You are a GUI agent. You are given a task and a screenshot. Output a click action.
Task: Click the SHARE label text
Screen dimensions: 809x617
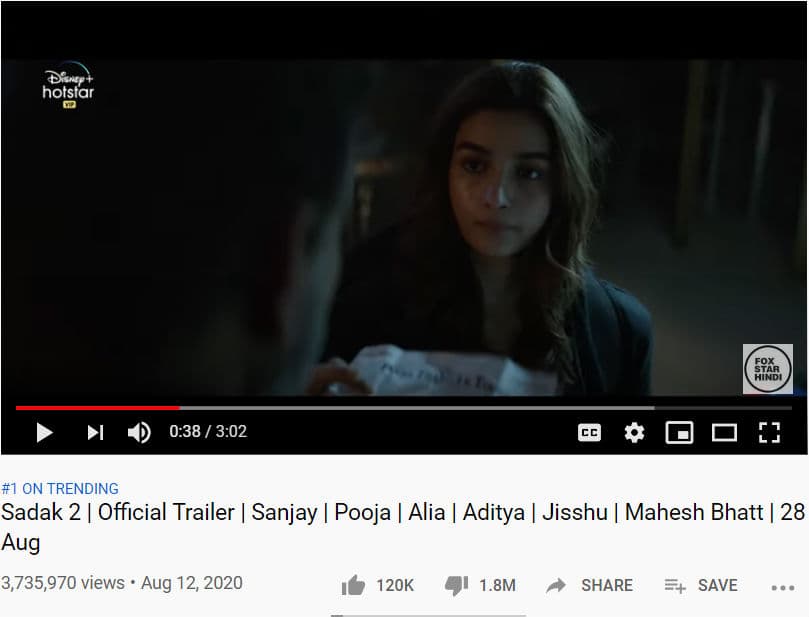(x=607, y=585)
